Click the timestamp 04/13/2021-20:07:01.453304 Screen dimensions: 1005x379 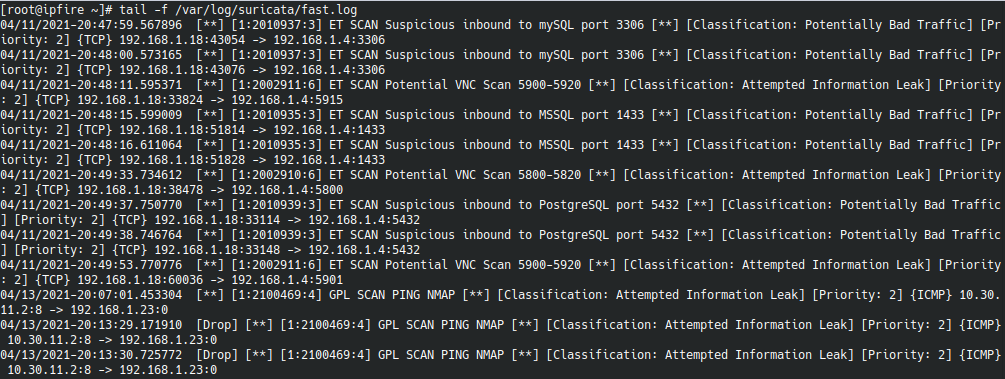[91, 294]
